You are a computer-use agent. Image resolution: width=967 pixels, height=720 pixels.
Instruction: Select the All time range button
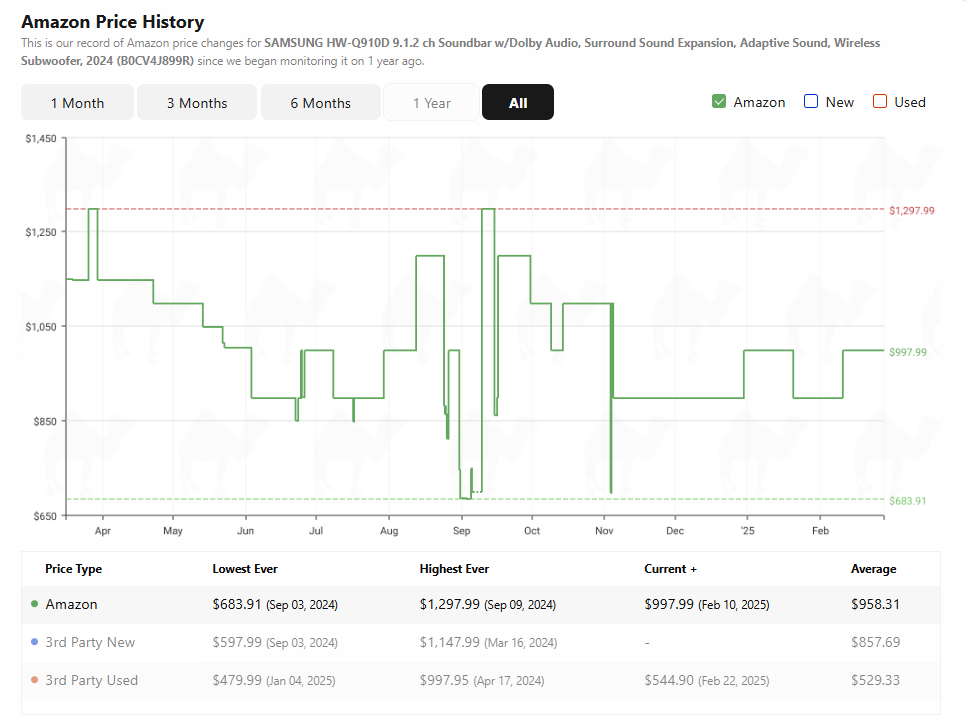pyautogui.click(x=518, y=102)
